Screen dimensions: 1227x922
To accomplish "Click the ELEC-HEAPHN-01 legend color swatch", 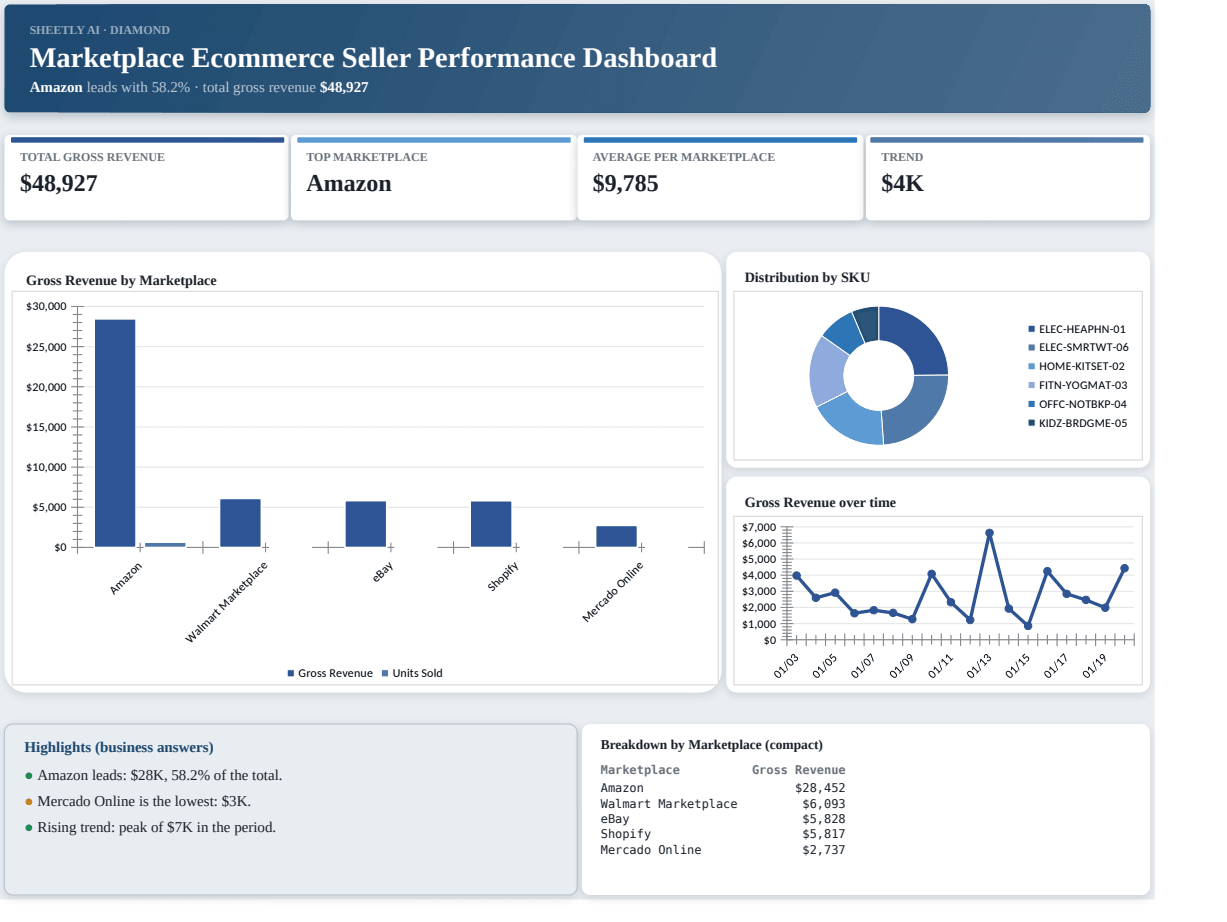I will (x=1032, y=328).
